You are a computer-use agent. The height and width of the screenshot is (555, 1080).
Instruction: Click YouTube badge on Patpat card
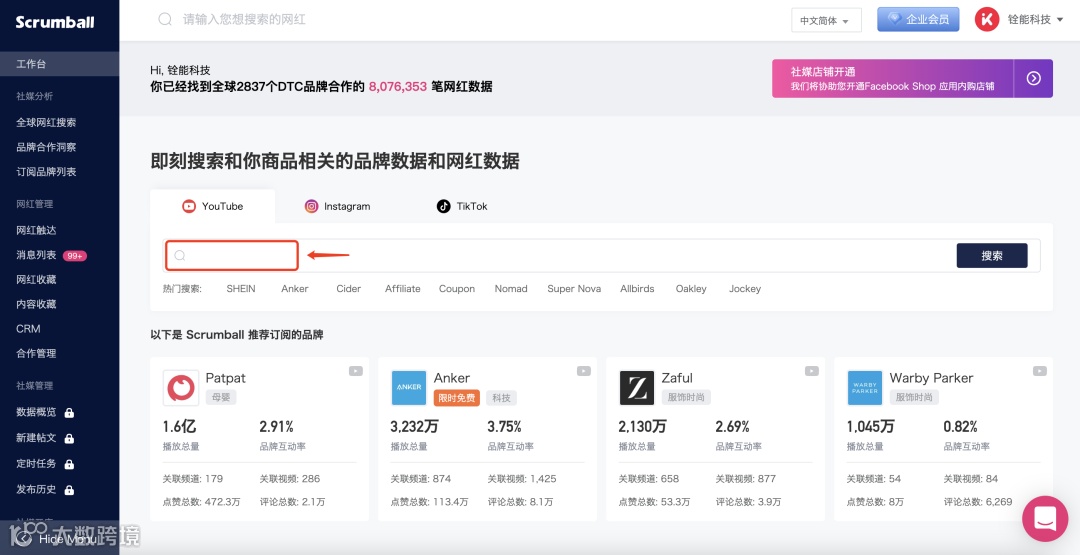(x=355, y=371)
